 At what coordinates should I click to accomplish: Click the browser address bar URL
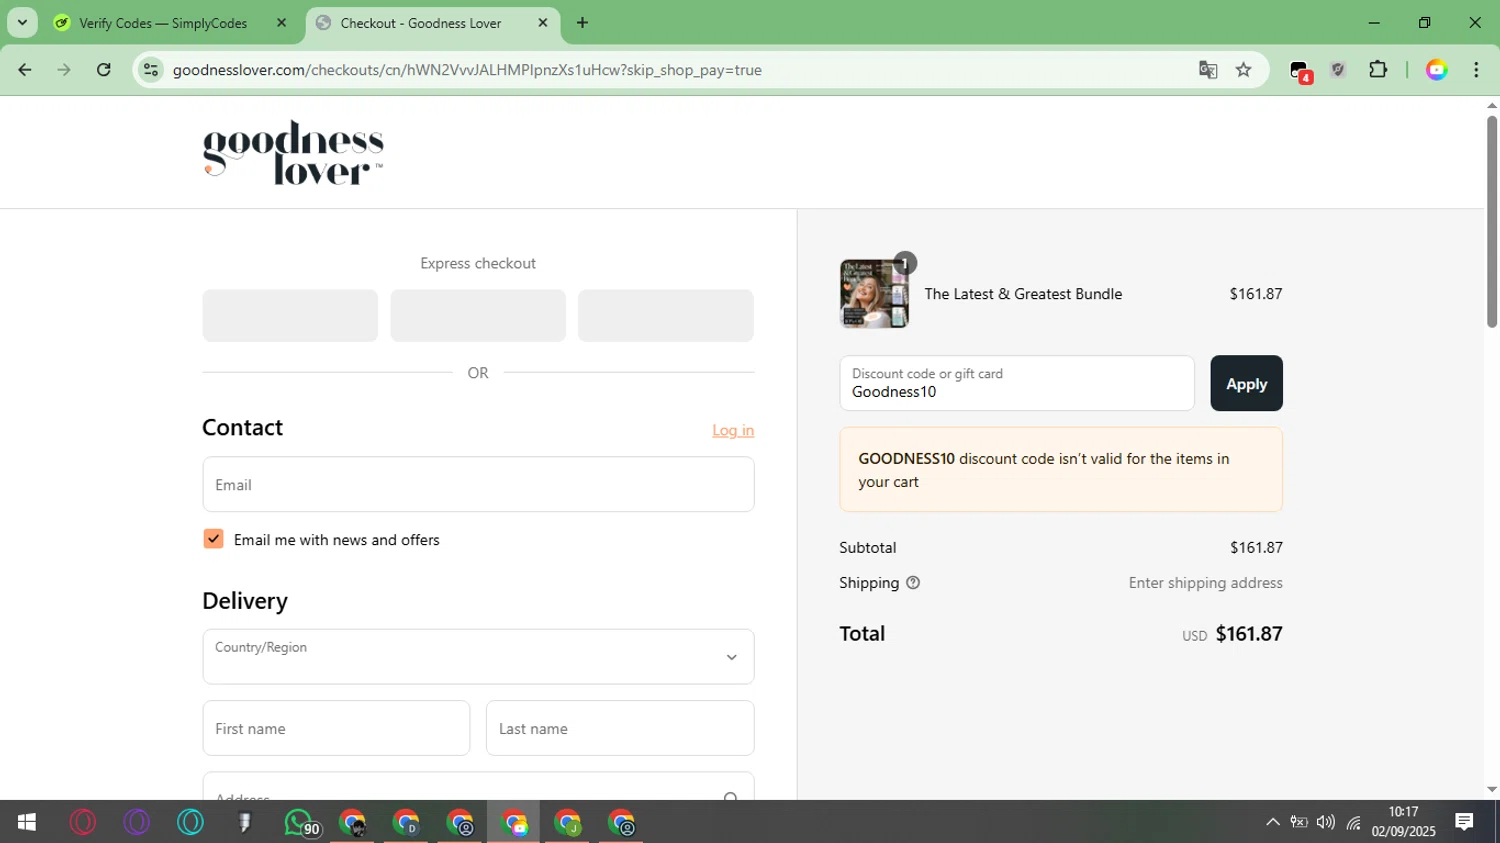click(x=467, y=70)
